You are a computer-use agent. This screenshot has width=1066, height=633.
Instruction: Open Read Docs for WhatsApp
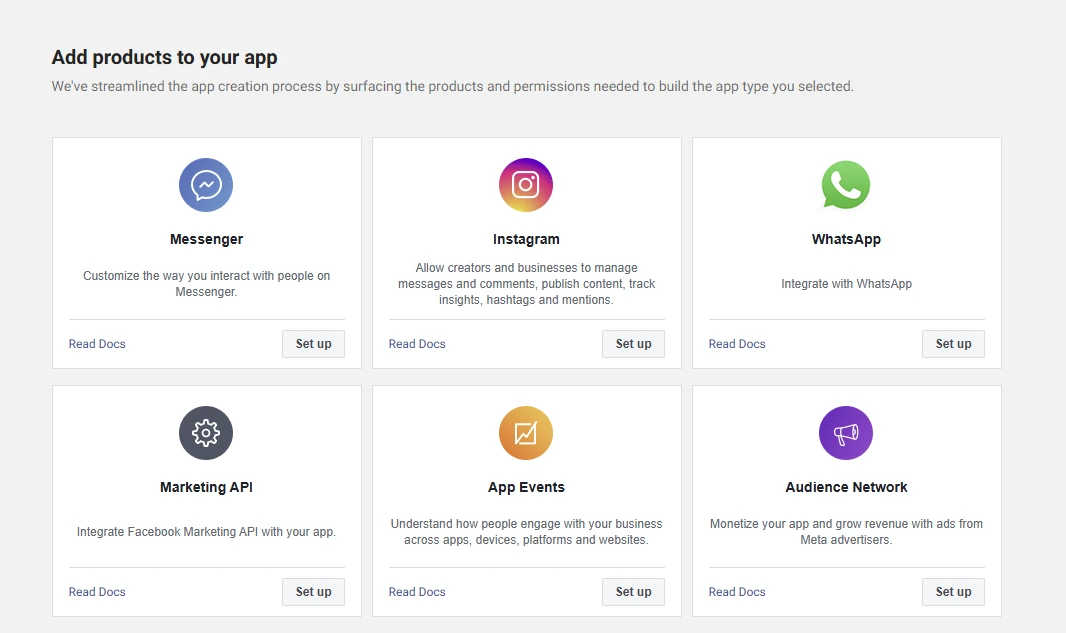(737, 344)
